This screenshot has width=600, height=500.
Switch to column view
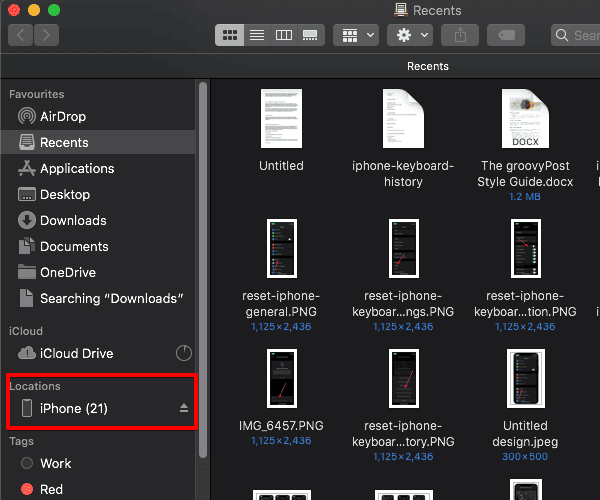coord(283,35)
